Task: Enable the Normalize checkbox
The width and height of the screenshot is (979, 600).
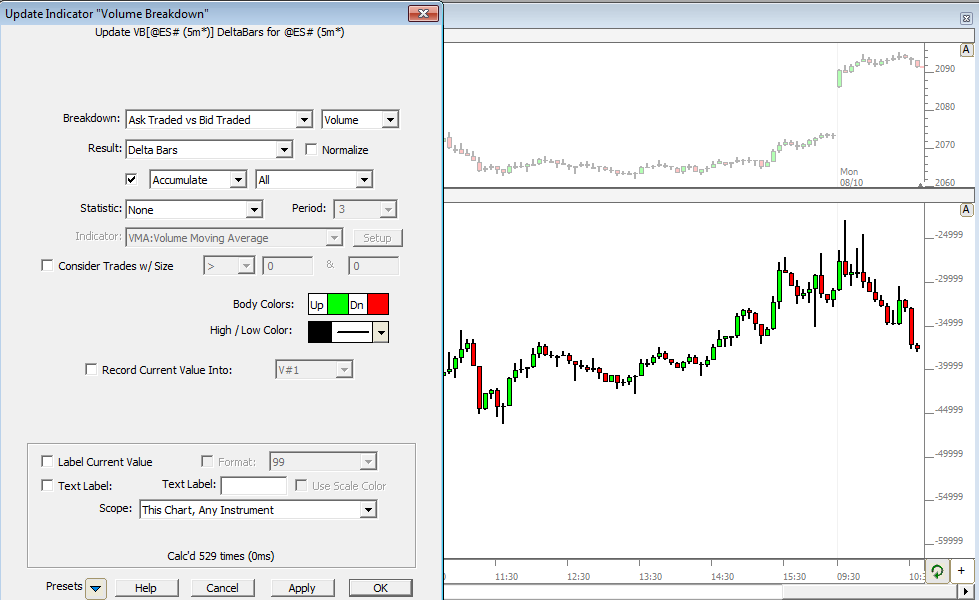Action: pyautogui.click(x=311, y=150)
